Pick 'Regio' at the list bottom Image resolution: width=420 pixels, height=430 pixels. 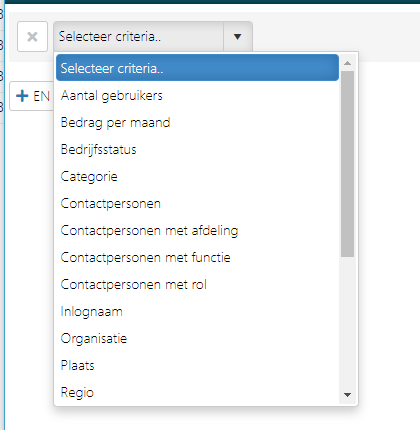pos(197,392)
